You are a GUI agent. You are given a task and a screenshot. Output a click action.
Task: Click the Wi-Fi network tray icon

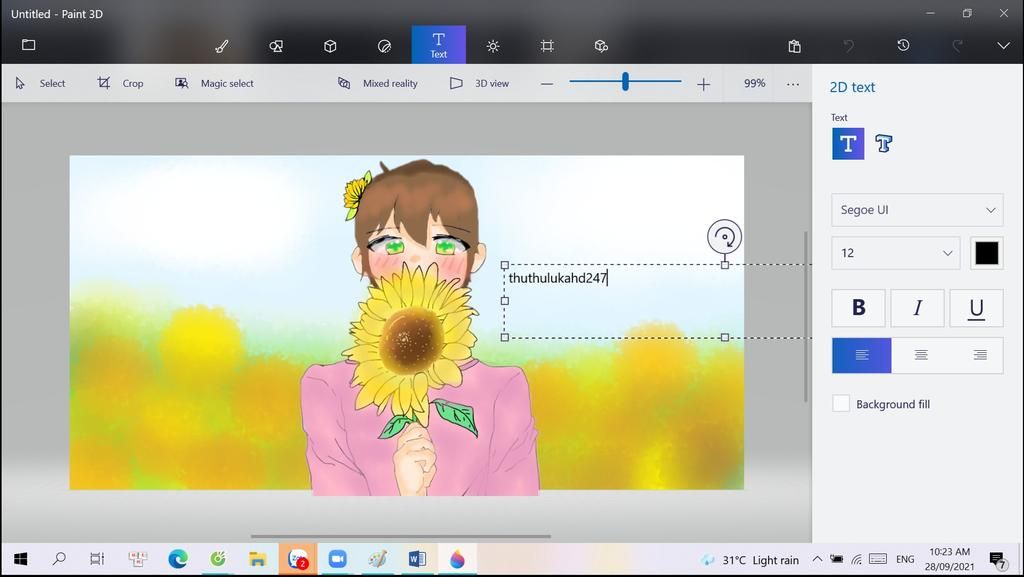pos(856,559)
